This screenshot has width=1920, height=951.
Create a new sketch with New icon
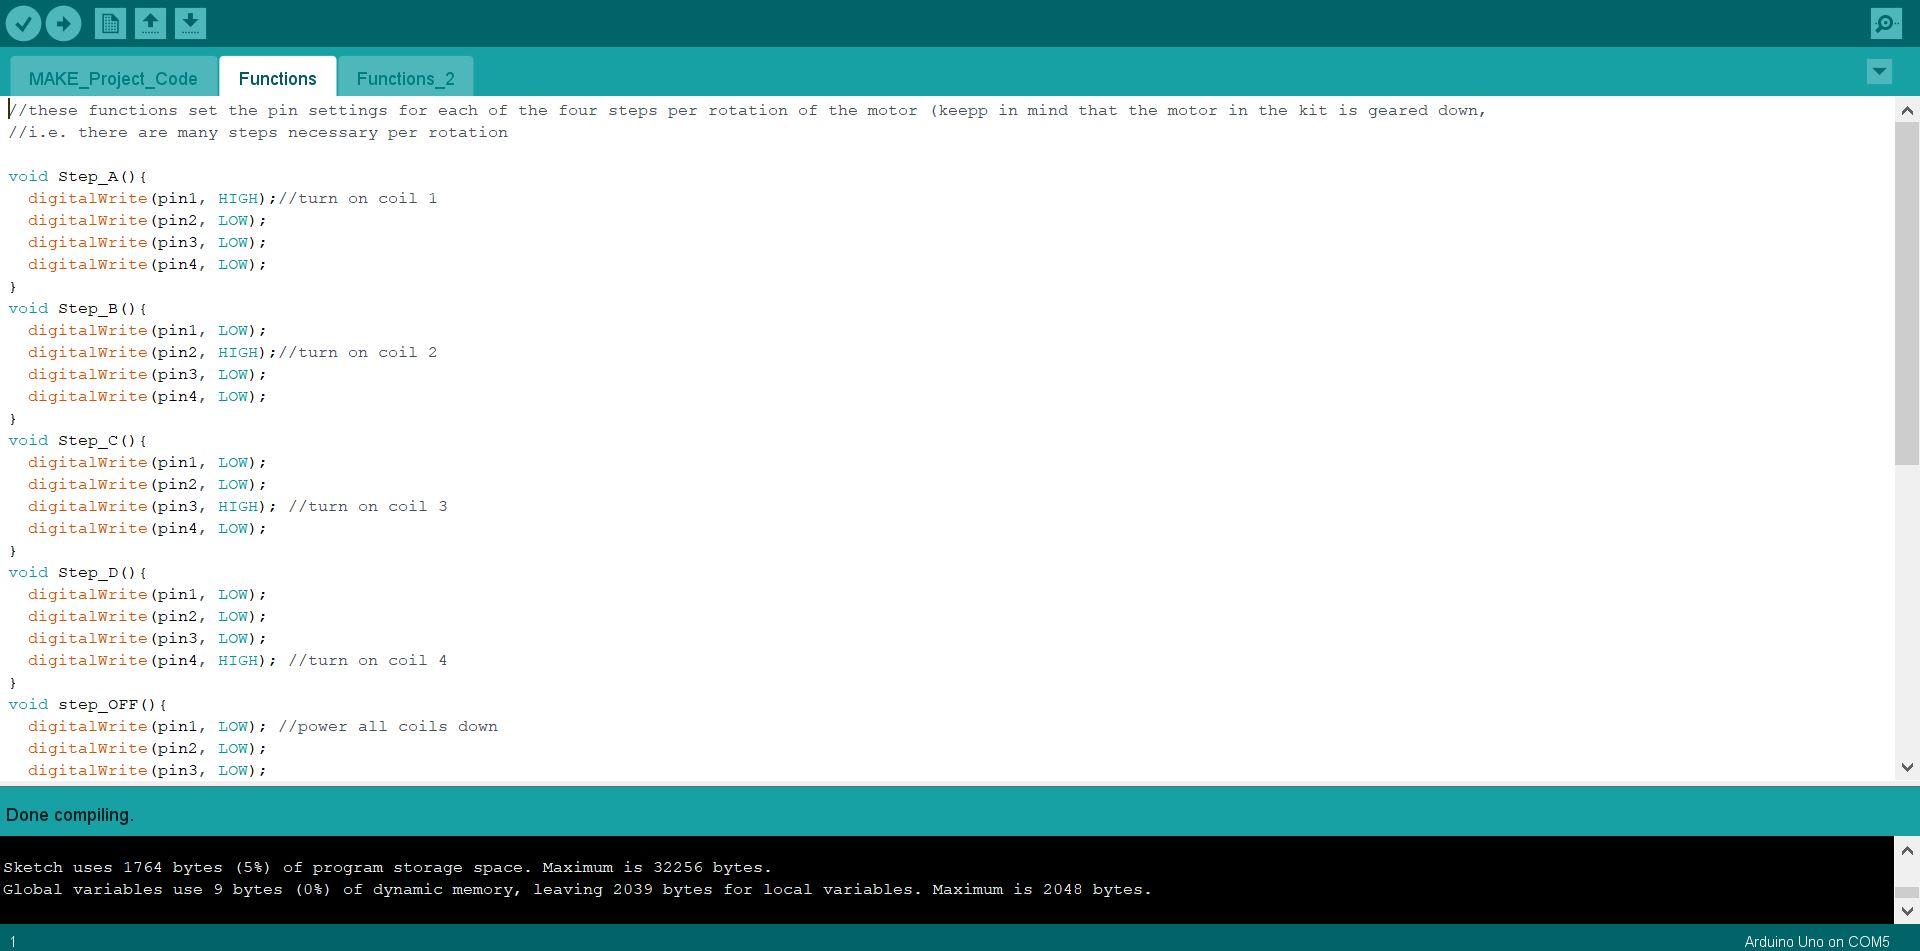[x=110, y=23]
